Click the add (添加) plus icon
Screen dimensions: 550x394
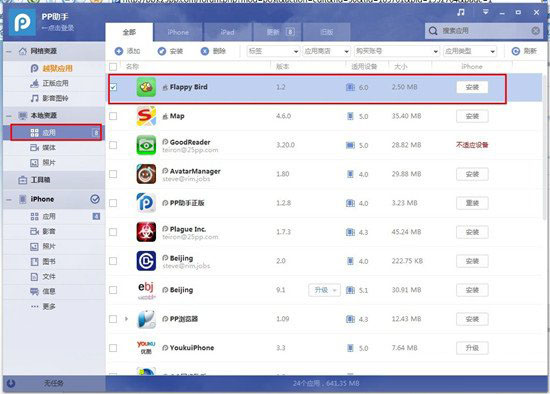pos(119,51)
